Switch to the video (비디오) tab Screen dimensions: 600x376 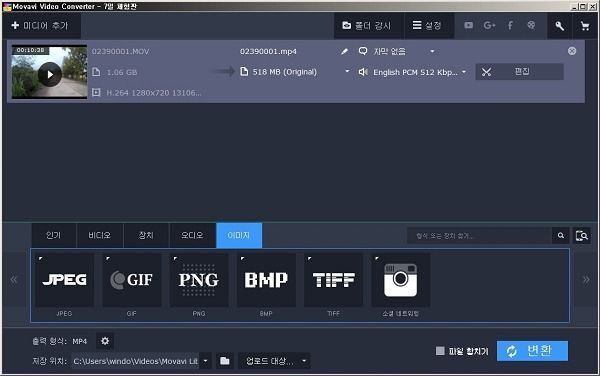99,235
